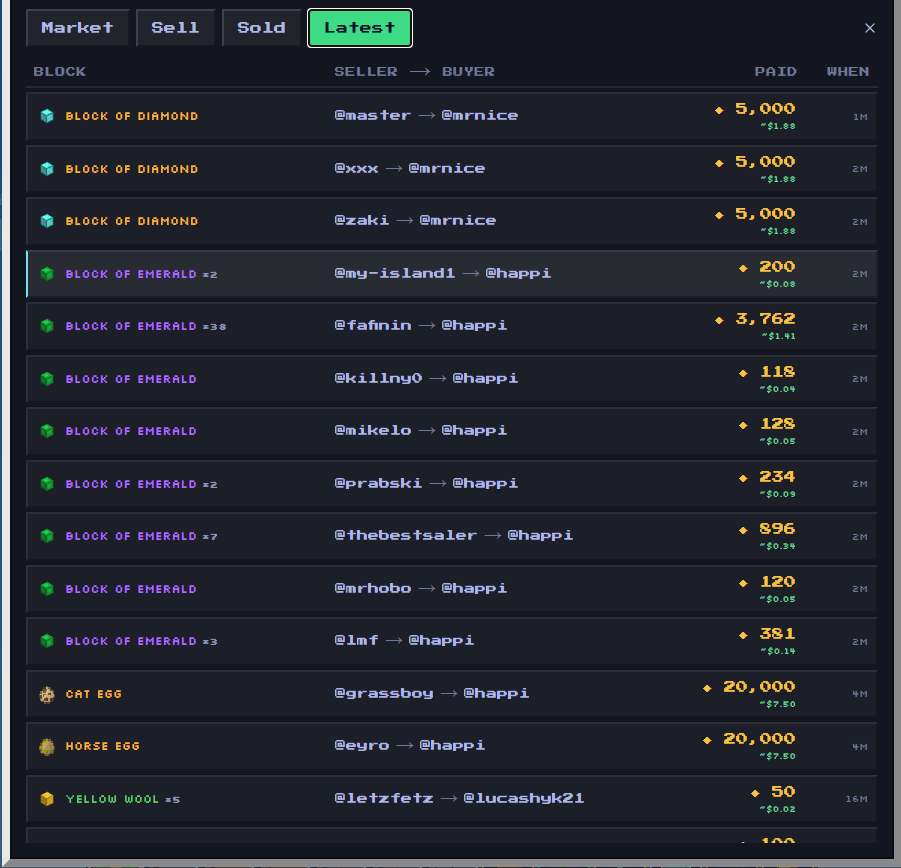The width and height of the screenshot is (901, 868).
Task: Click emerald block icon in @thebestsaler row
Action: 47,536
